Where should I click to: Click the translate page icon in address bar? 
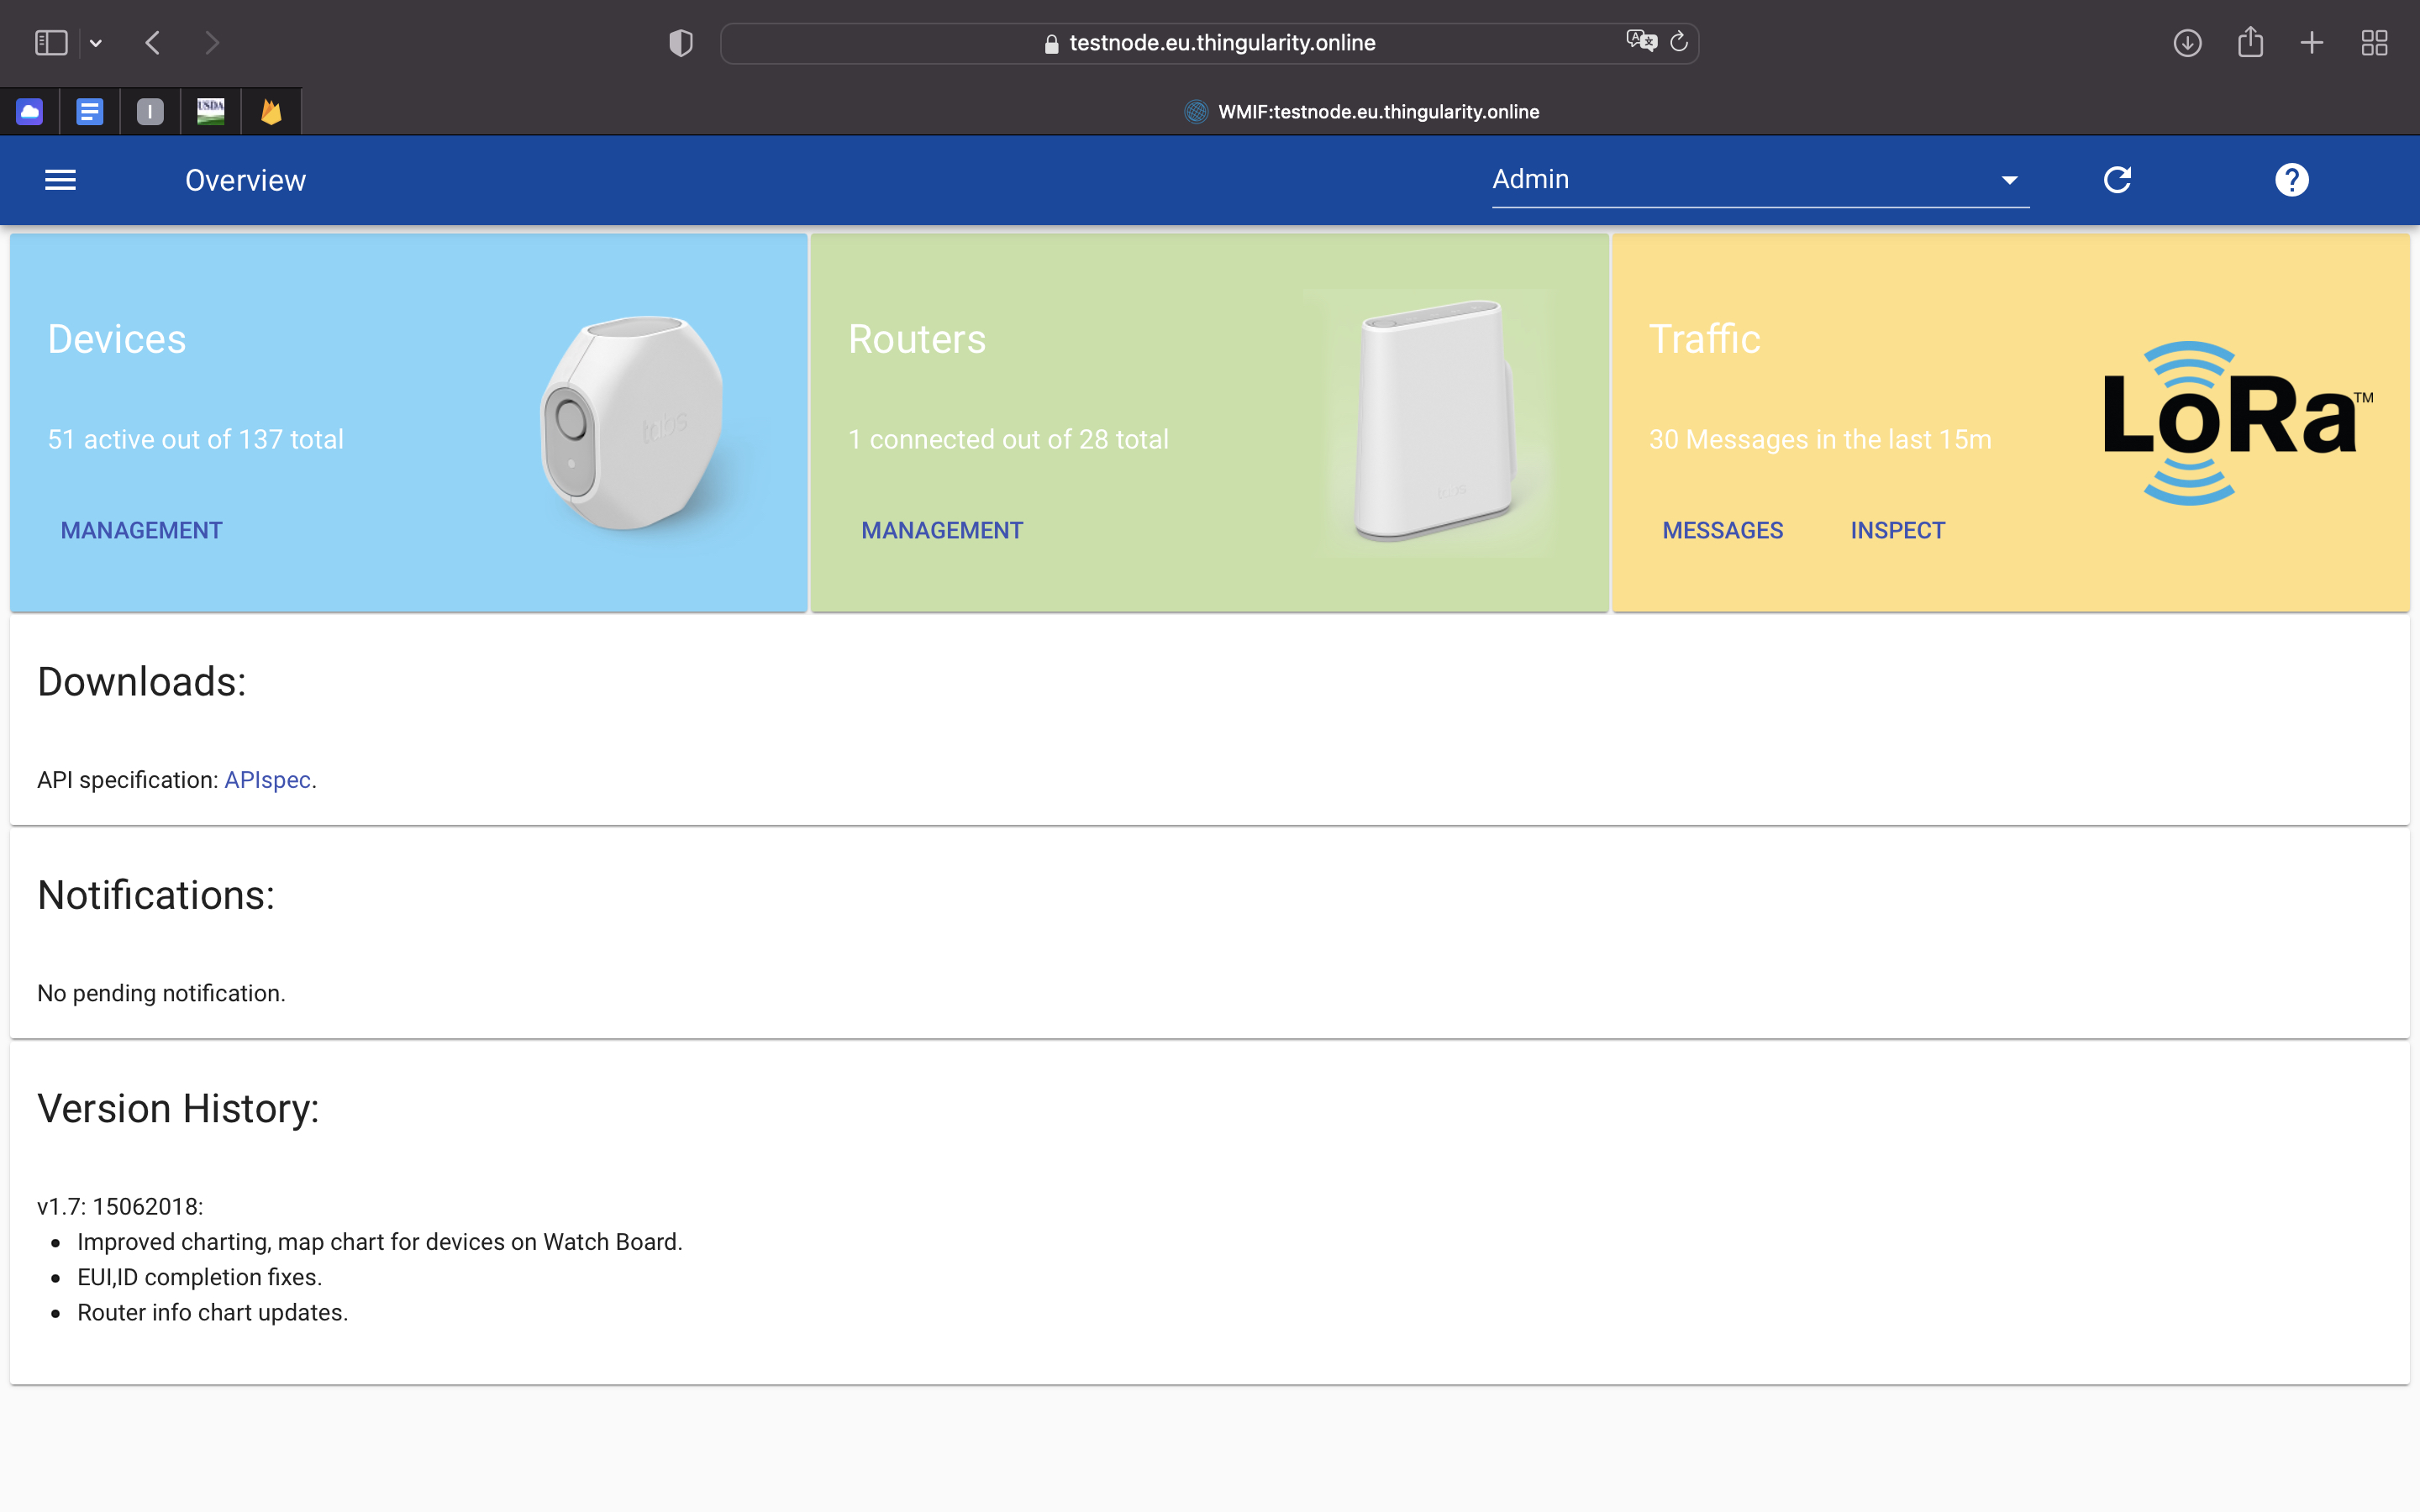pyautogui.click(x=1640, y=41)
